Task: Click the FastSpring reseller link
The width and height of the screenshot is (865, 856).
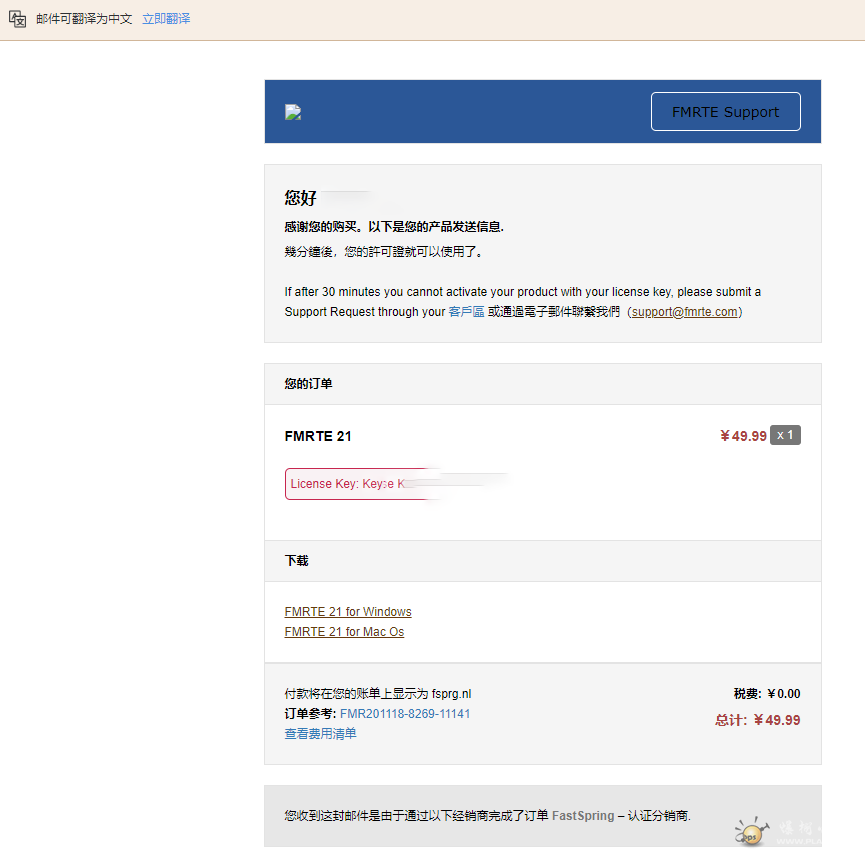Action: tap(583, 815)
